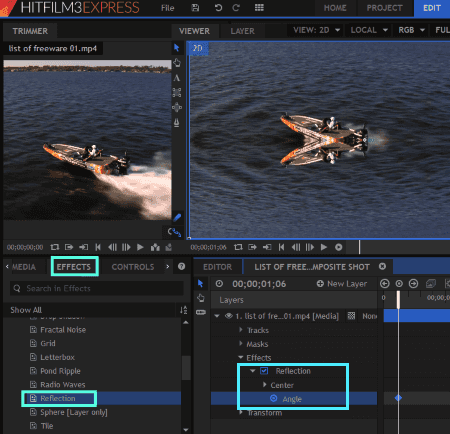Expand the Center property

click(265, 385)
